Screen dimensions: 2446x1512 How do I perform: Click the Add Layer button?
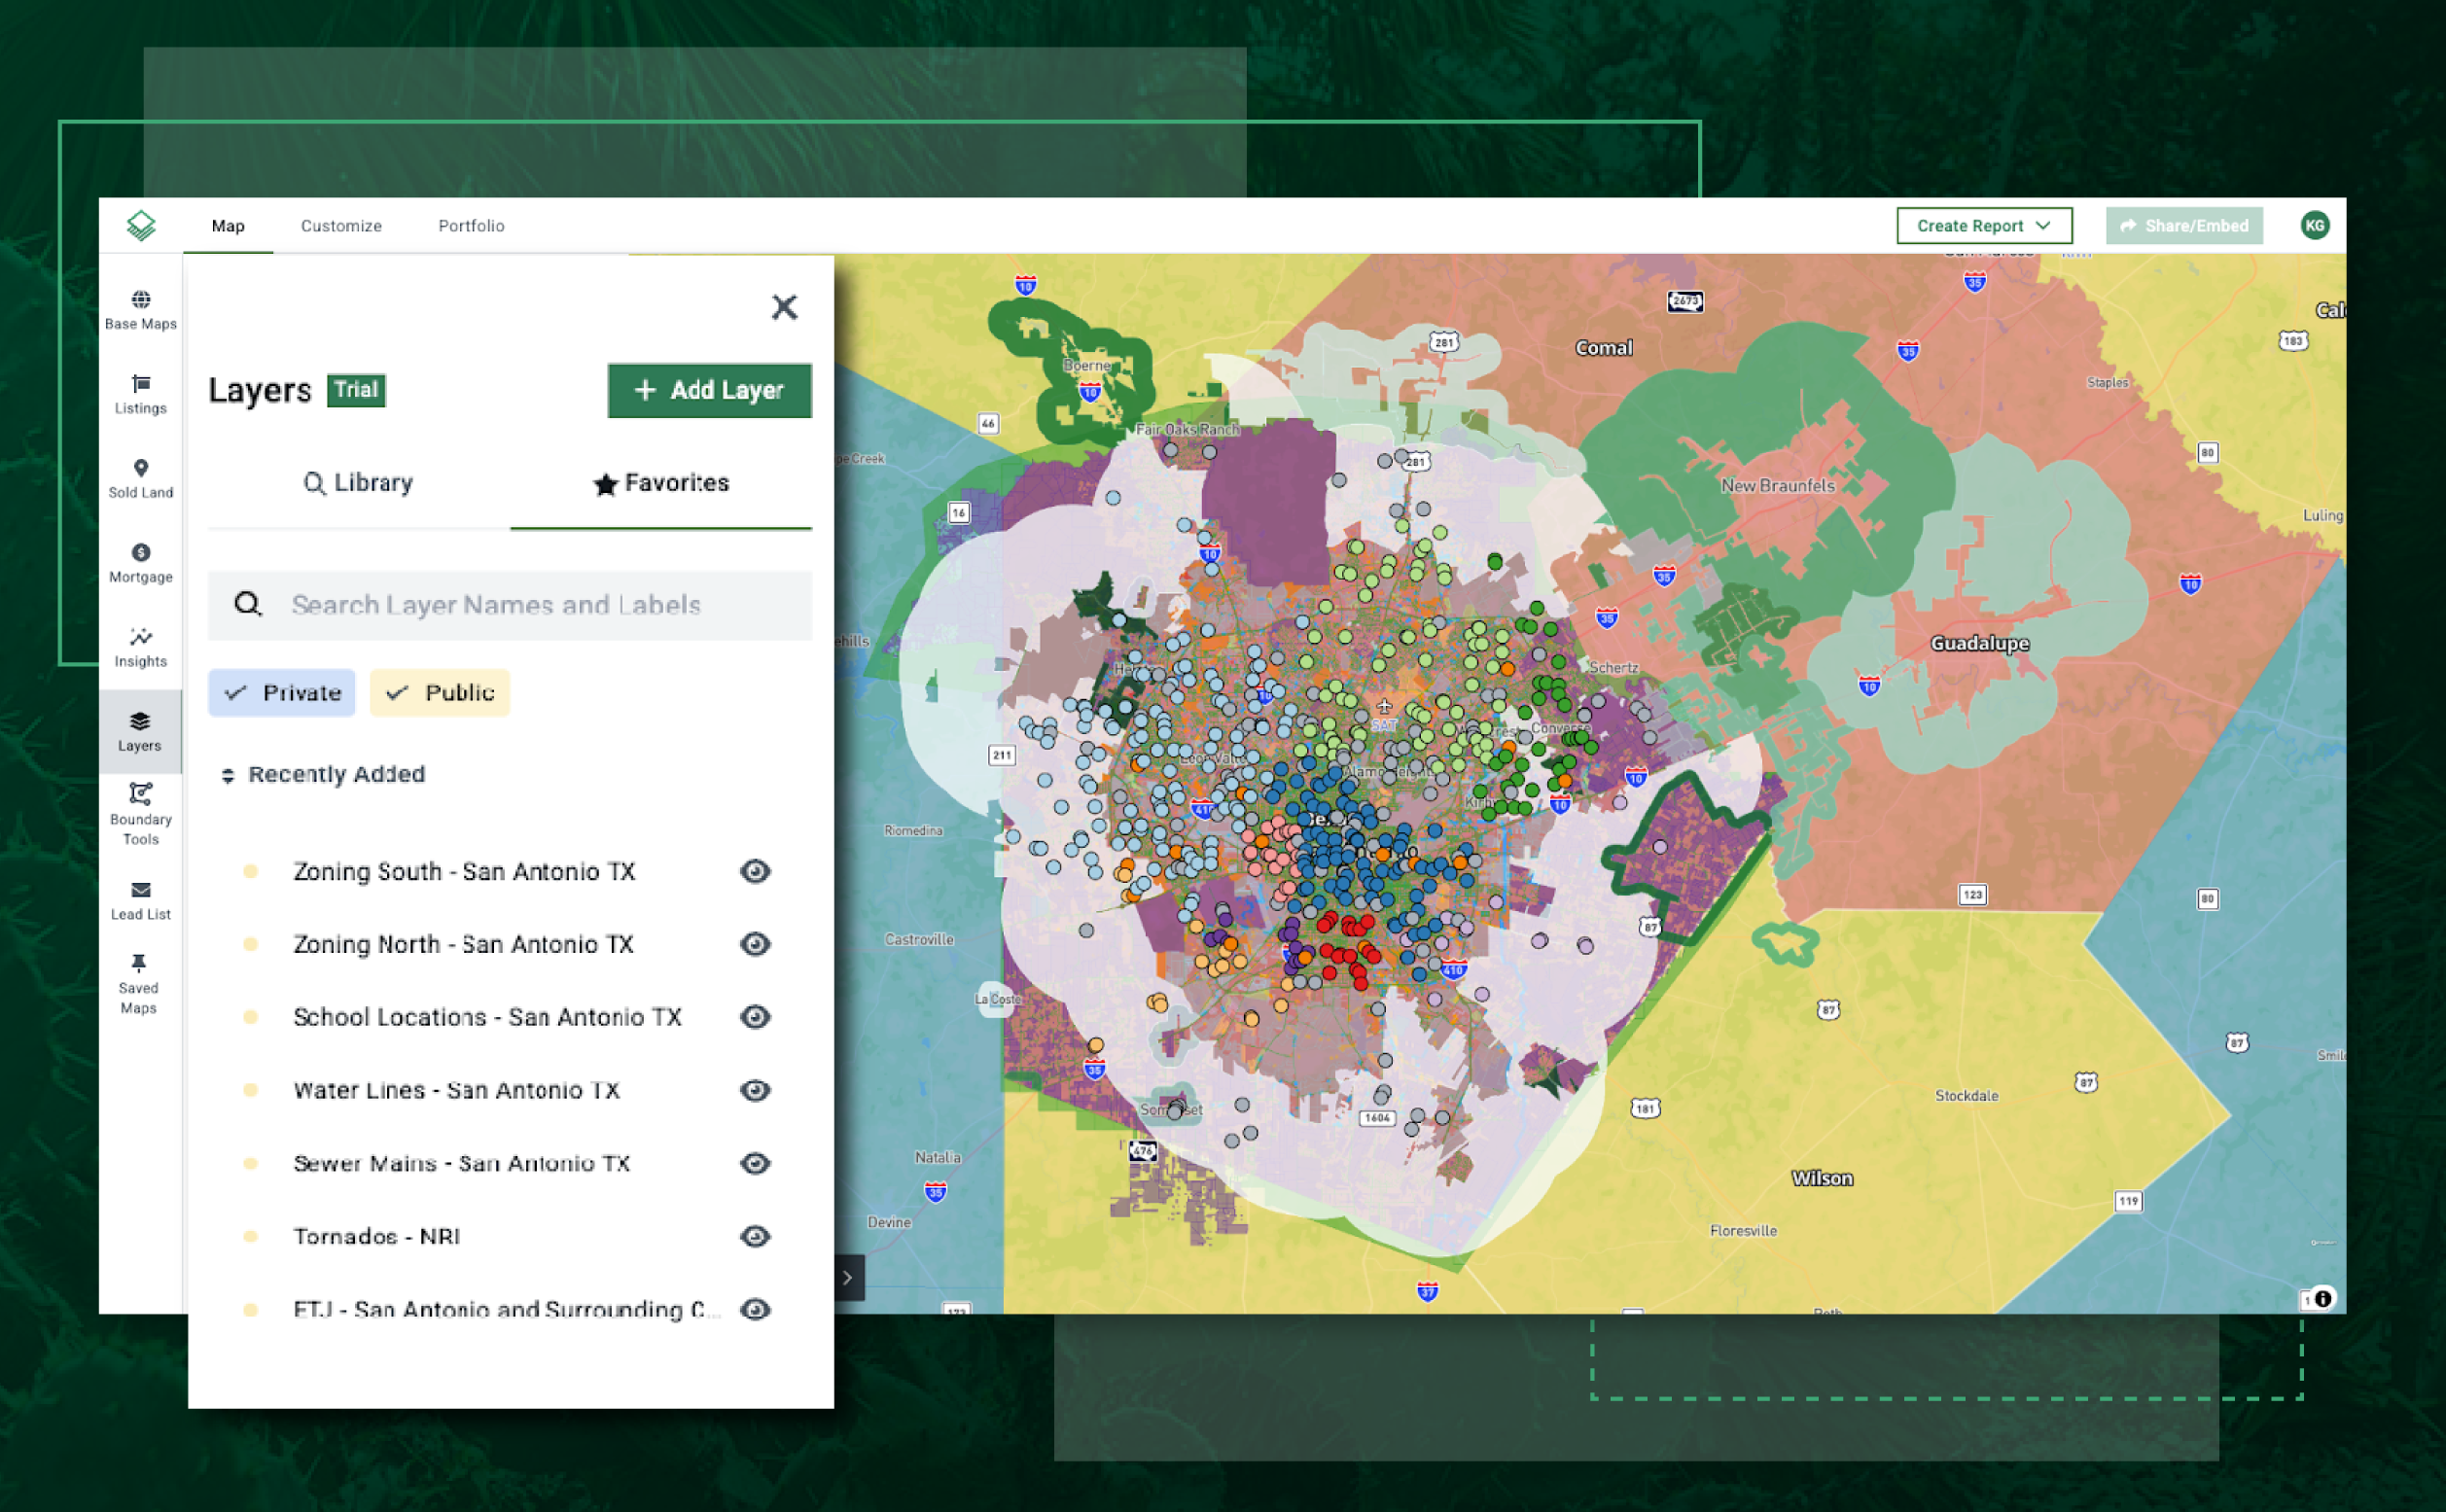click(x=709, y=390)
